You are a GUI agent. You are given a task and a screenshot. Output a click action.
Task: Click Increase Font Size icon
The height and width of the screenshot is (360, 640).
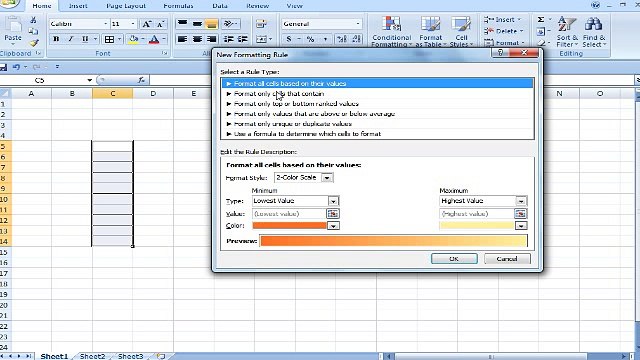point(146,24)
